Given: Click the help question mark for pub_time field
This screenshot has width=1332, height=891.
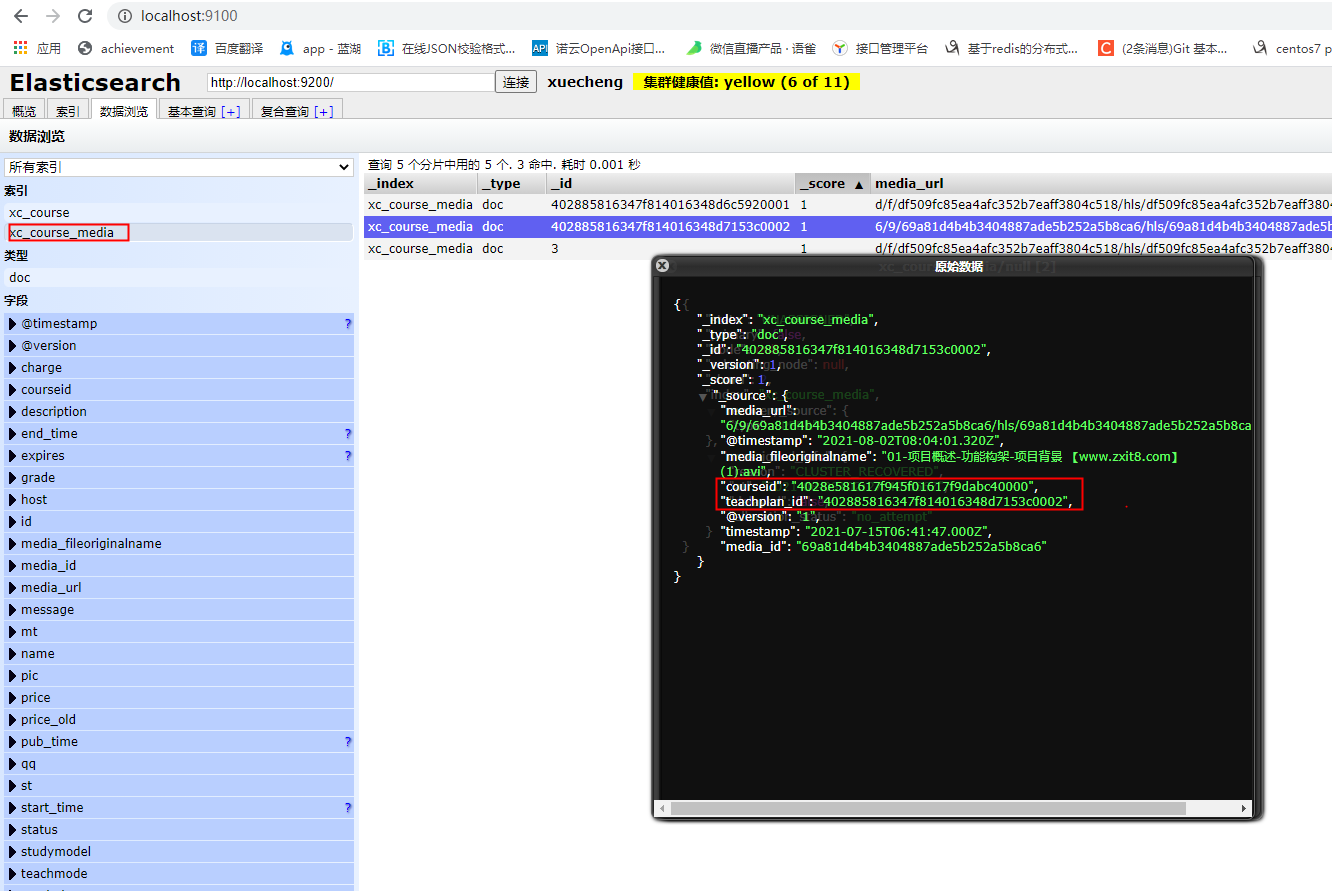Looking at the screenshot, I should [x=348, y=742].
